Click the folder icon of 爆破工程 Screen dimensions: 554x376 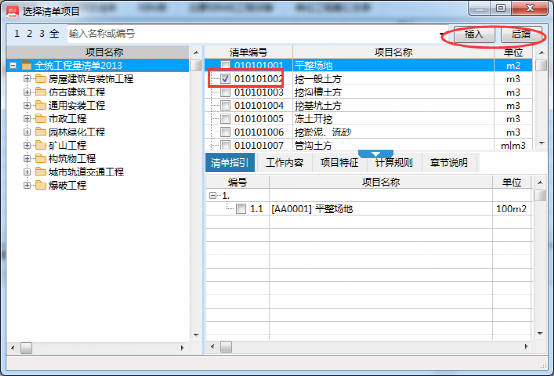pos(41,185)
